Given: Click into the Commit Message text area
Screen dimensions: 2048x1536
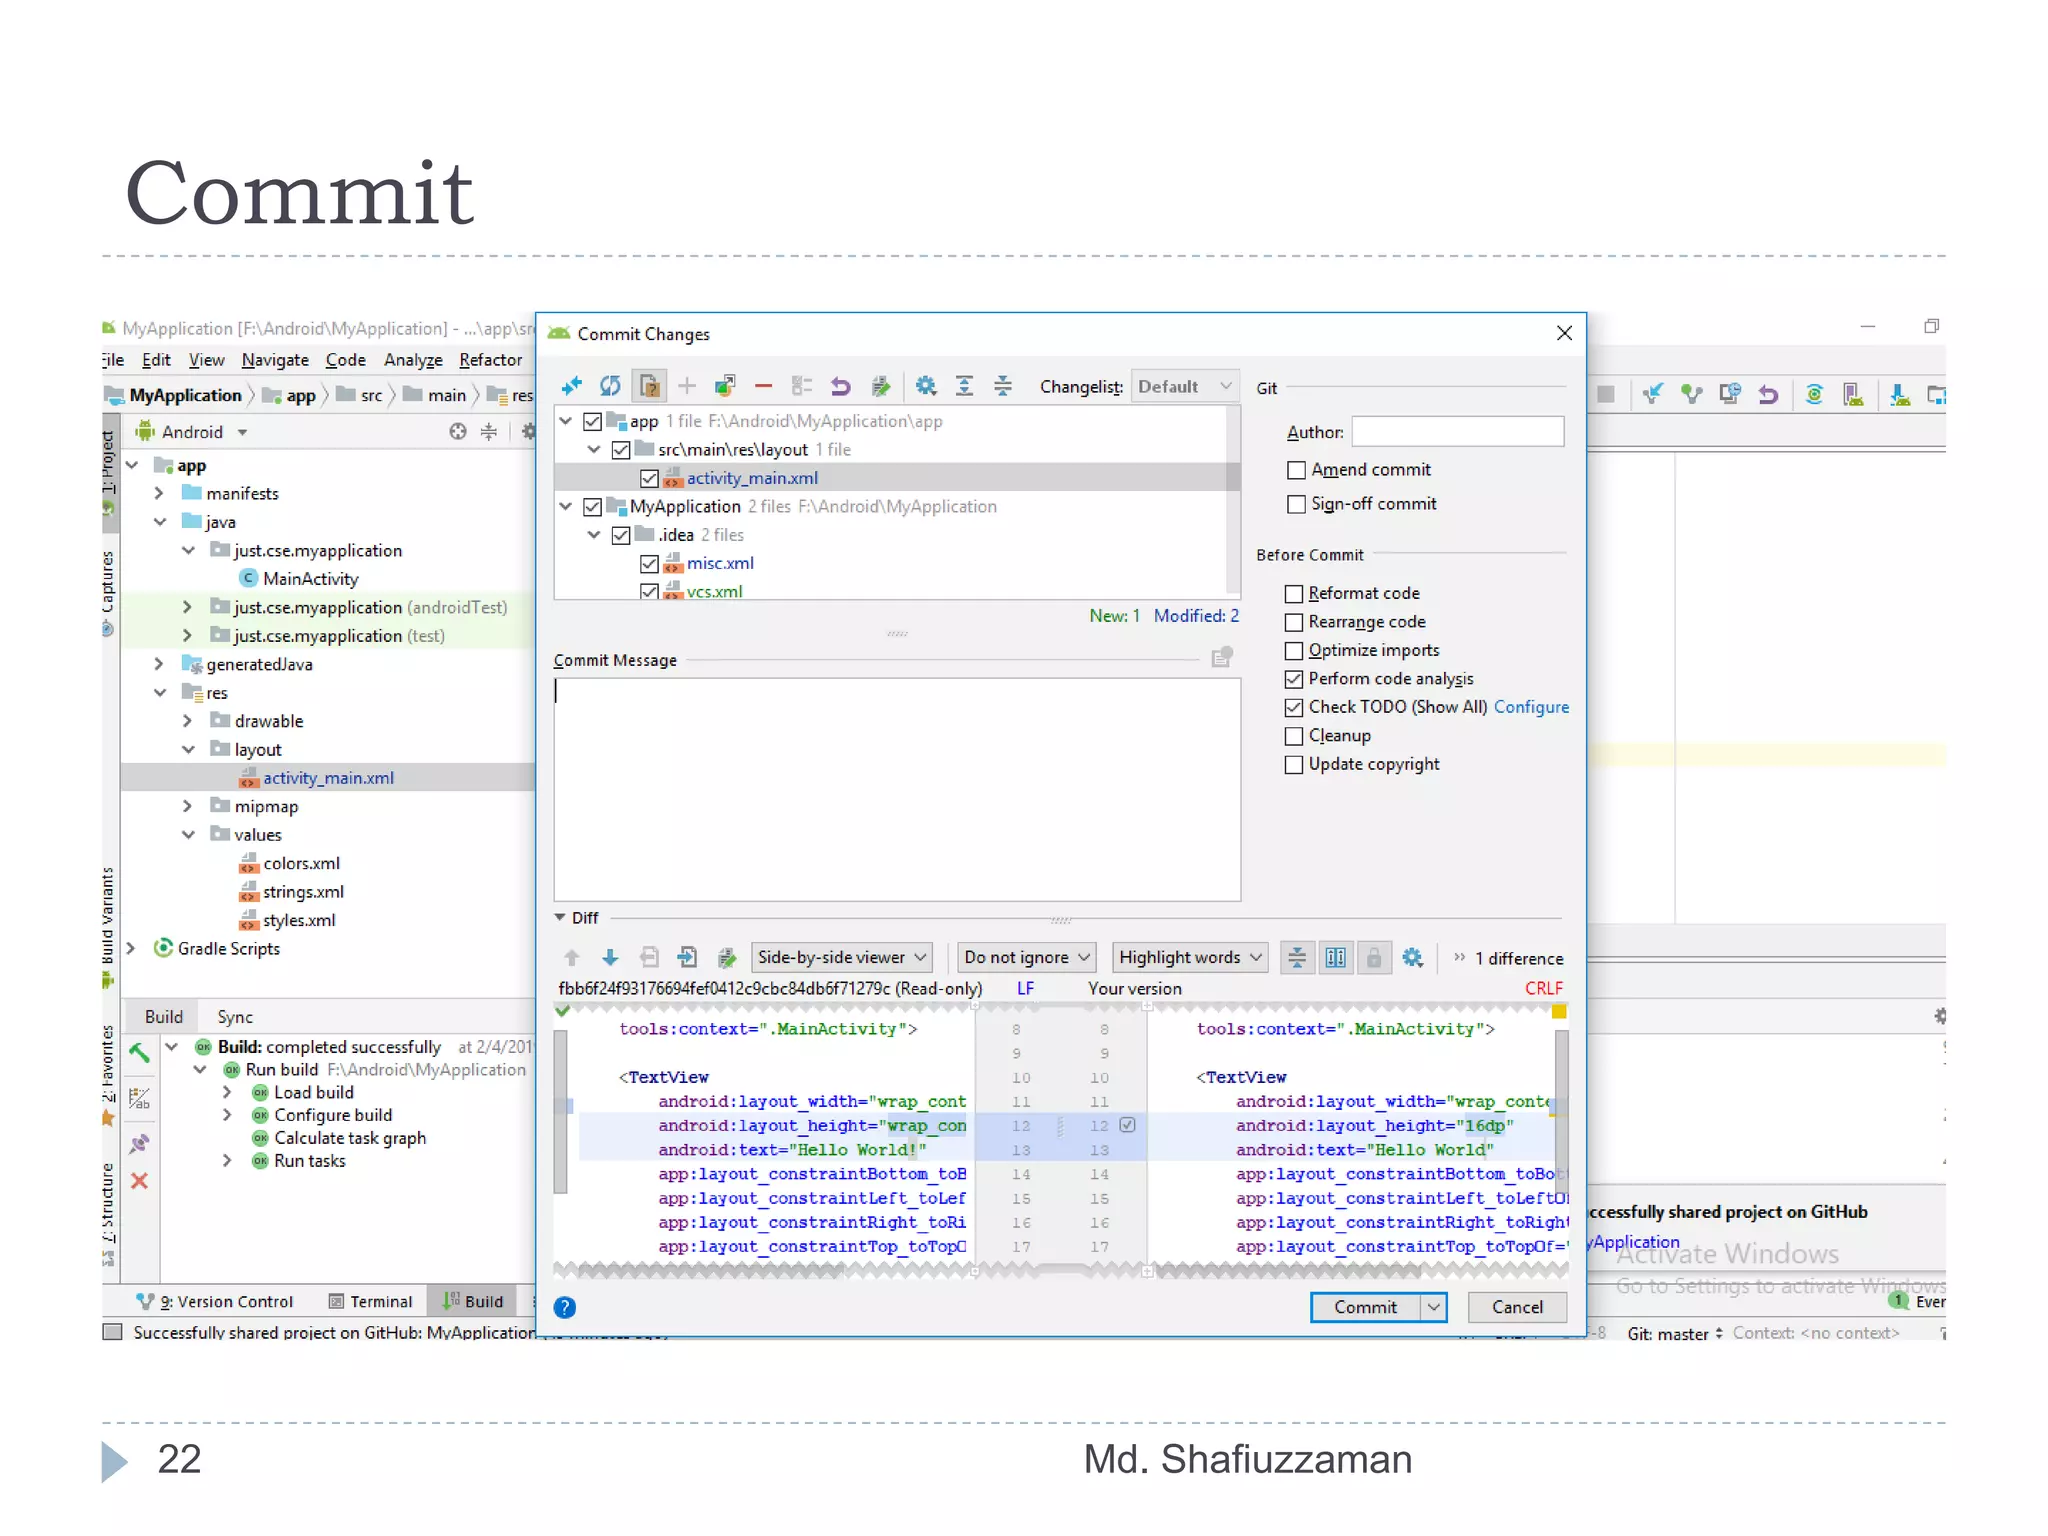Looking at the screenshot, I should tap(897, 790).
